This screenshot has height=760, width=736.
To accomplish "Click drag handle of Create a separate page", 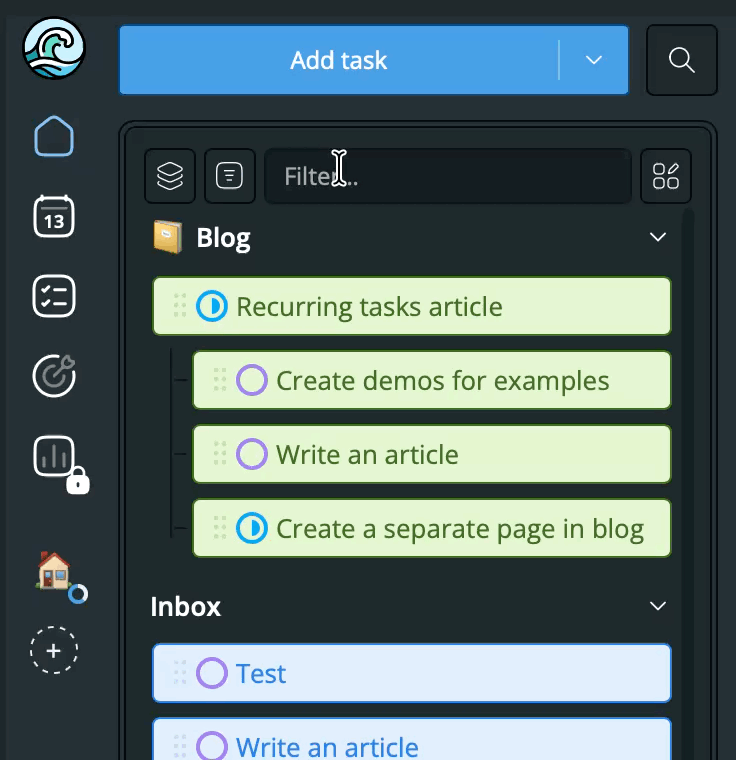I will point(220,527).
